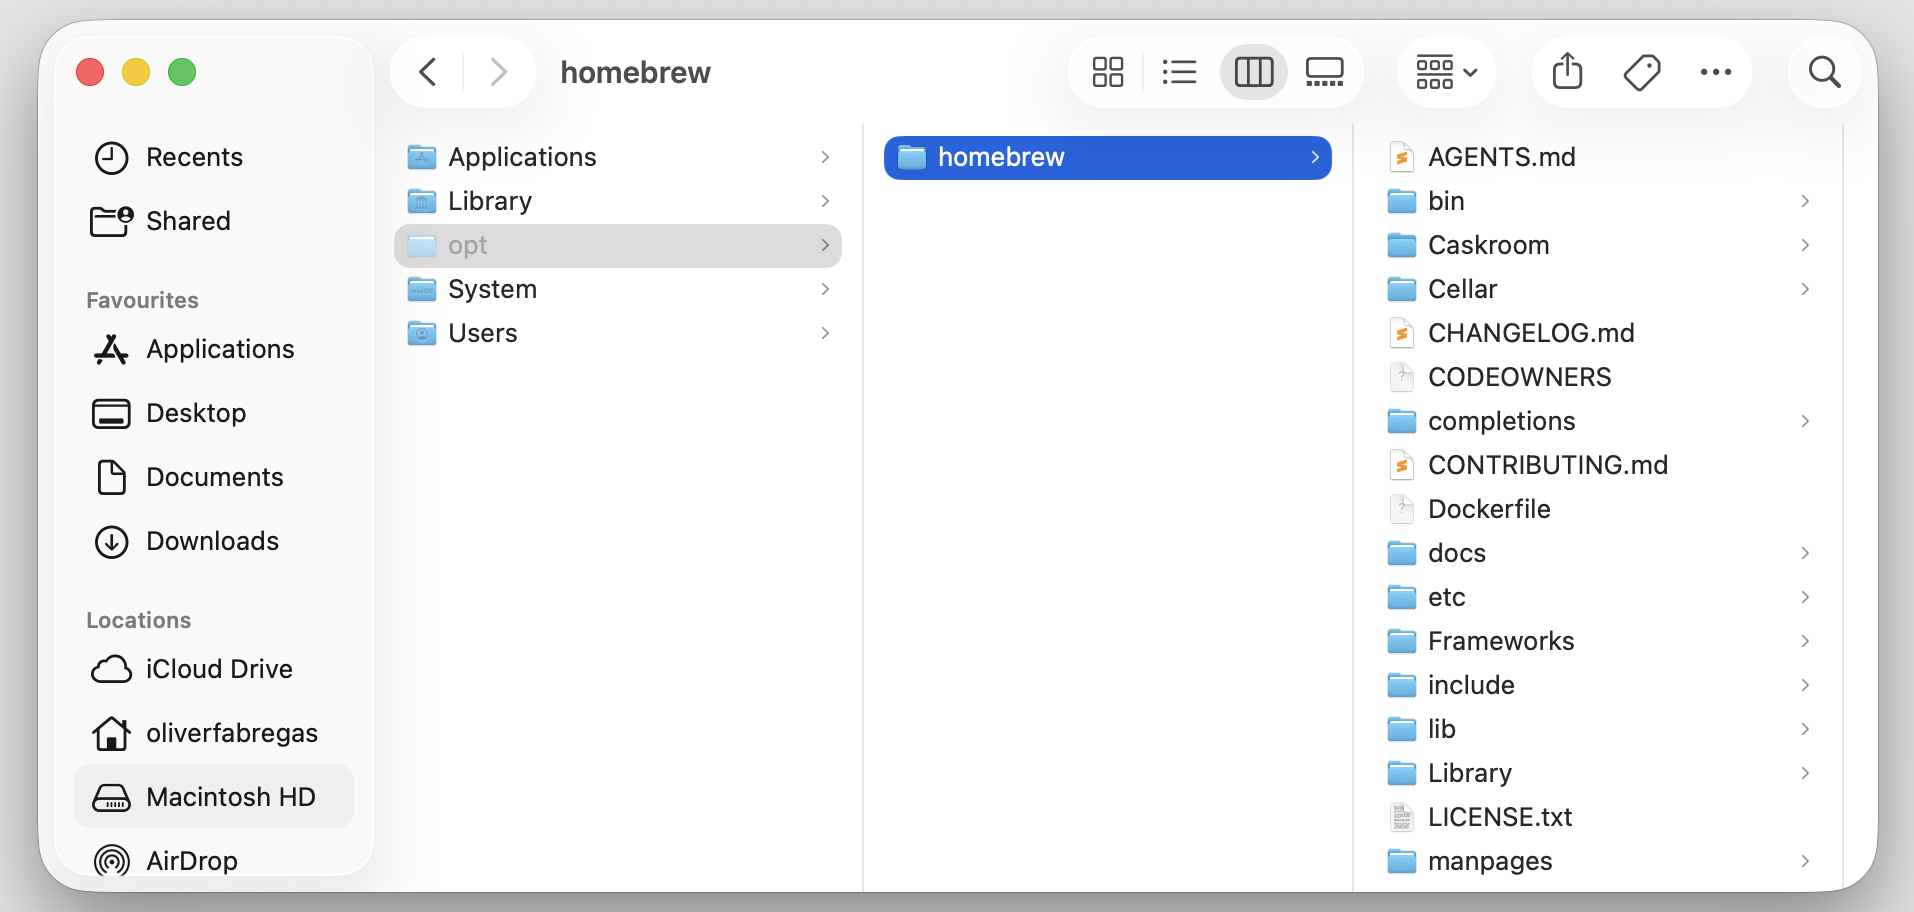Select Desktop in the sidebar

coord(214,413)
